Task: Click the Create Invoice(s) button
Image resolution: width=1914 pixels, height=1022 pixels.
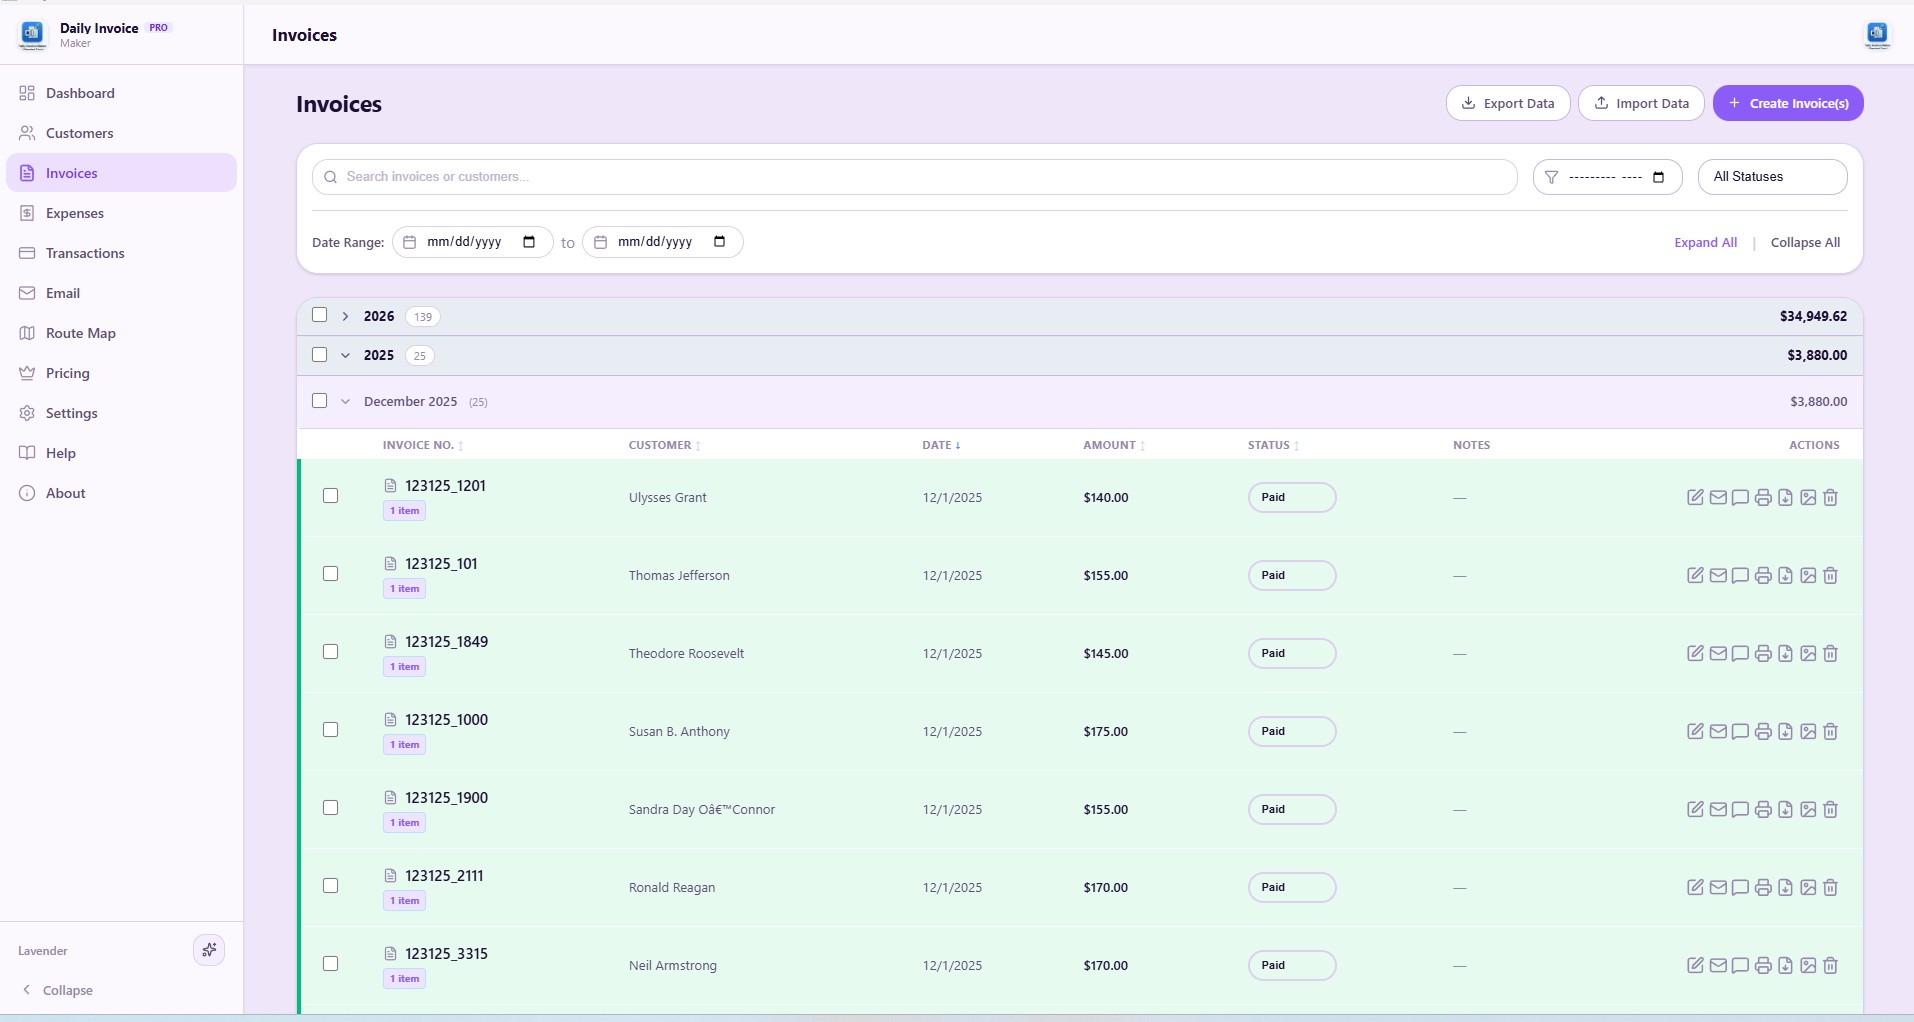Action: (x=1788, y=103)
